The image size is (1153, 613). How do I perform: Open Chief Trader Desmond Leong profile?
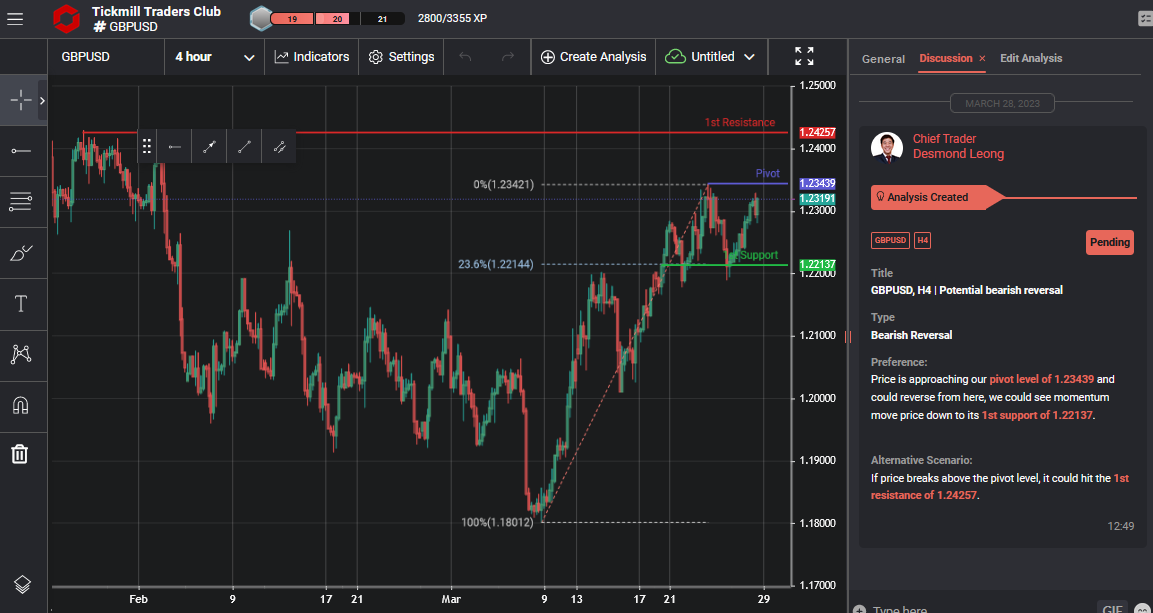click(958, 146)
